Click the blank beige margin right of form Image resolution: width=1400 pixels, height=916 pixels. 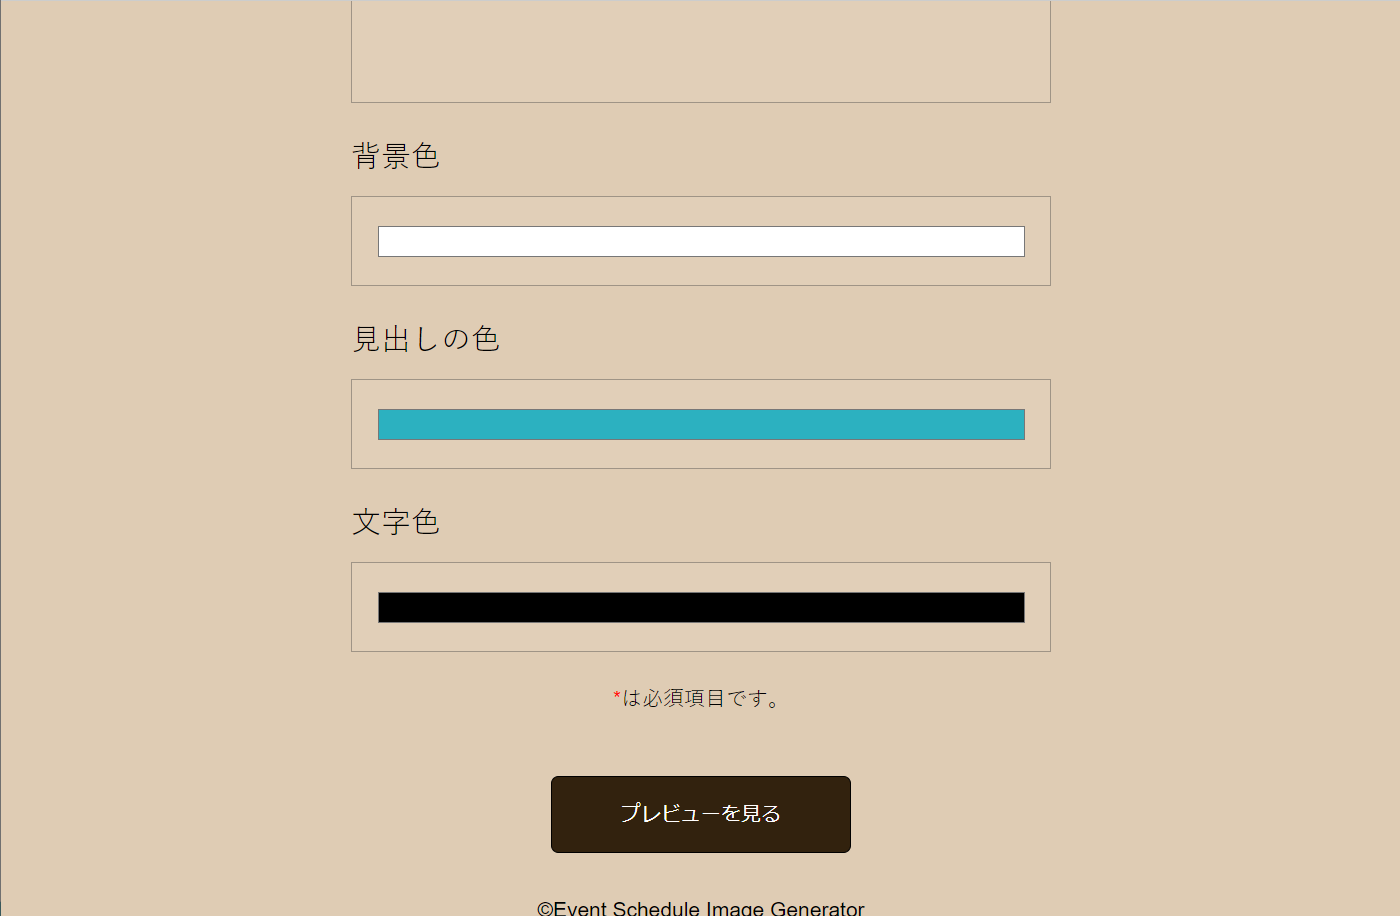[x=1225, y=450]
